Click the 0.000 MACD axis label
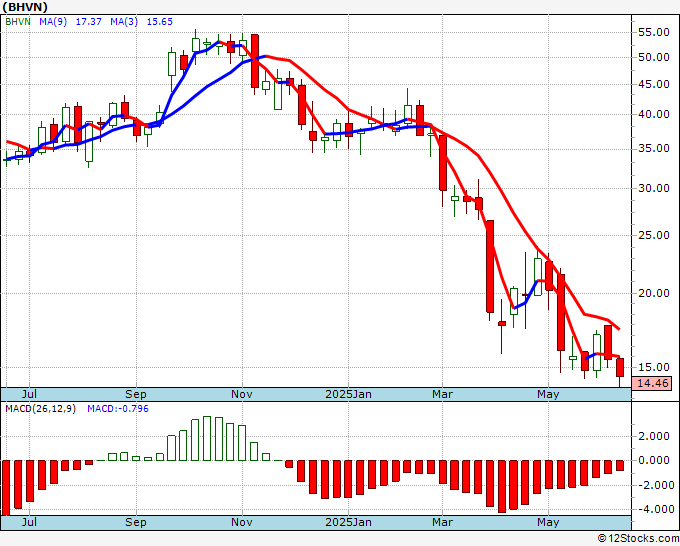680x546 pixels. click(x=654, y=461)
